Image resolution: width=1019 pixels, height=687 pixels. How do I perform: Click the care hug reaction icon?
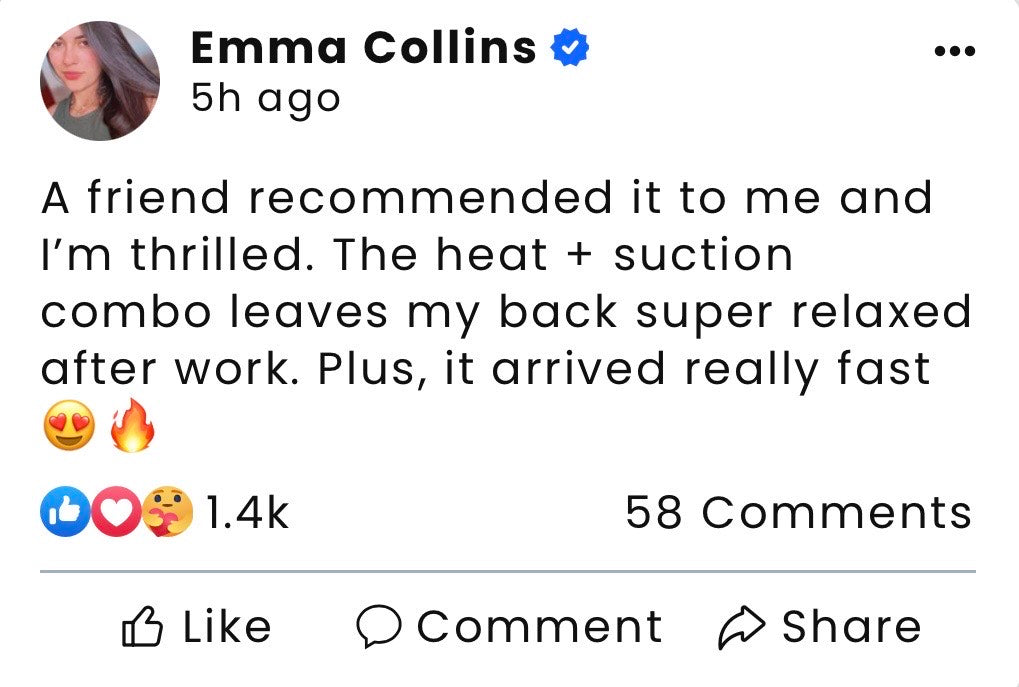coord(165,513)
